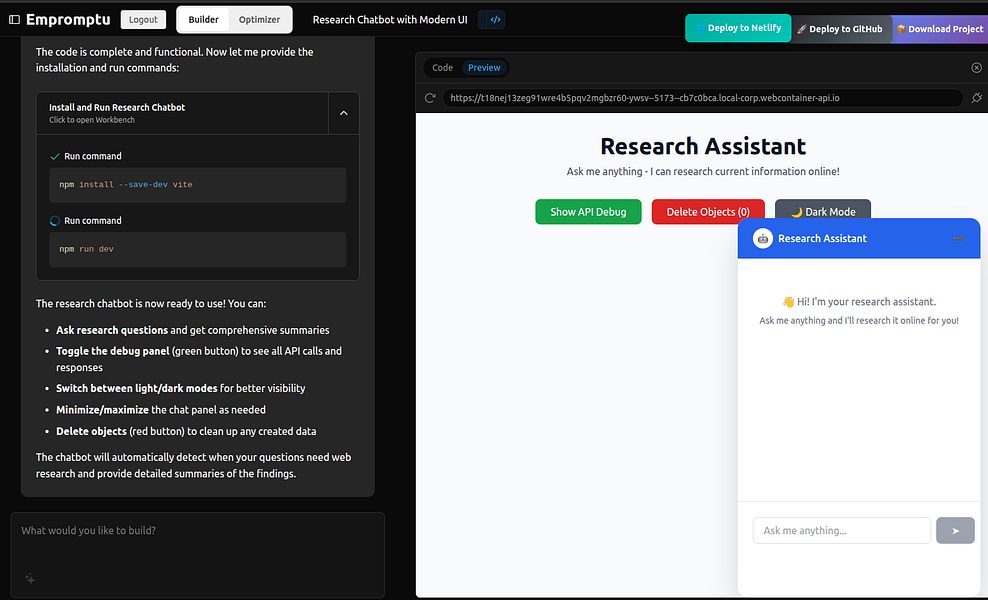Deploy to GitHub

[840, 29]
